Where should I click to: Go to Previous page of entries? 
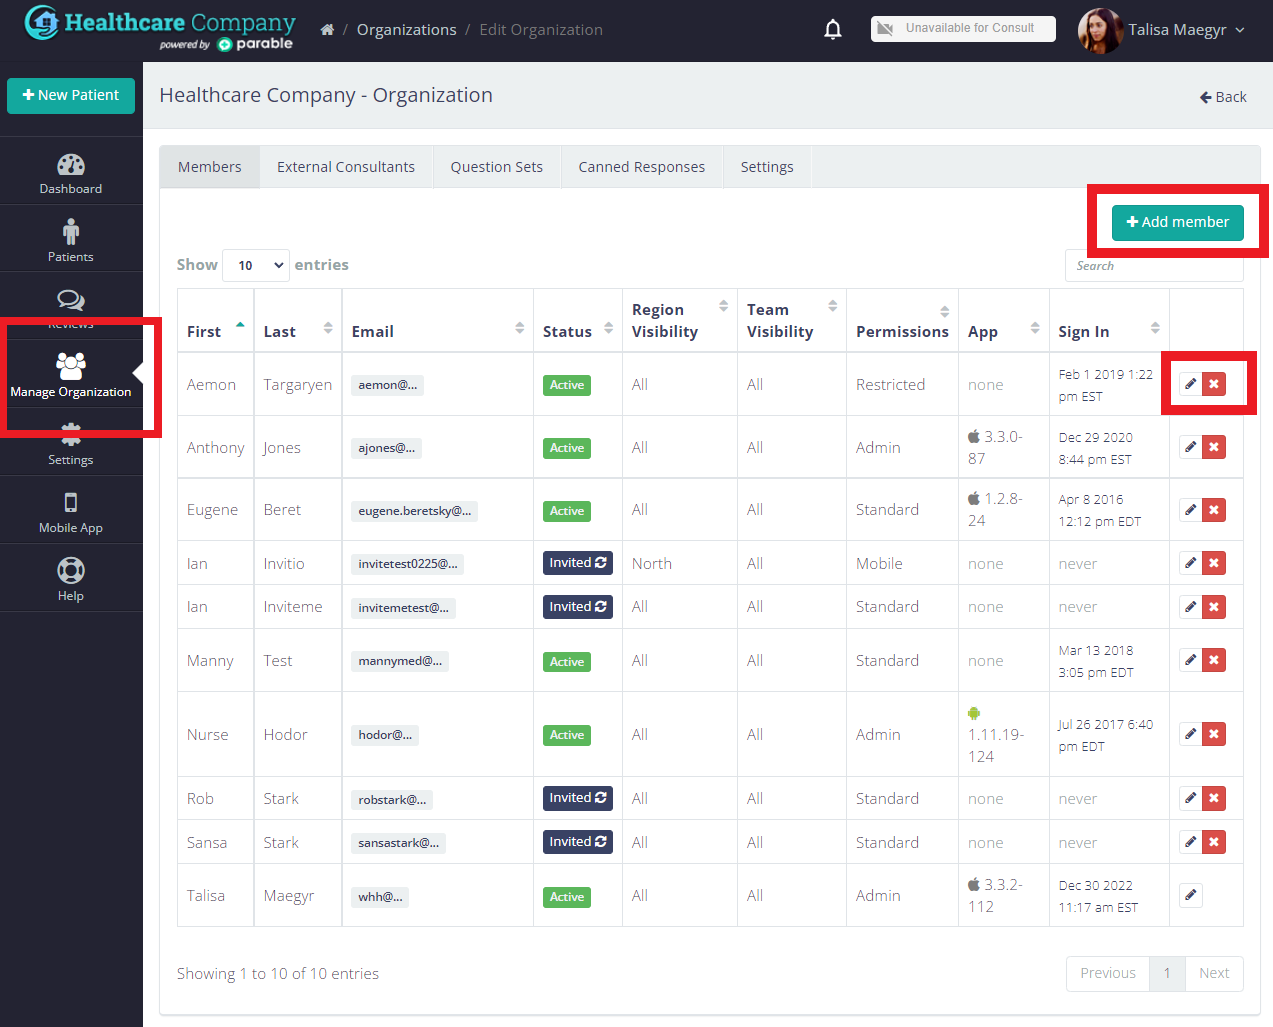point(1108,973)
